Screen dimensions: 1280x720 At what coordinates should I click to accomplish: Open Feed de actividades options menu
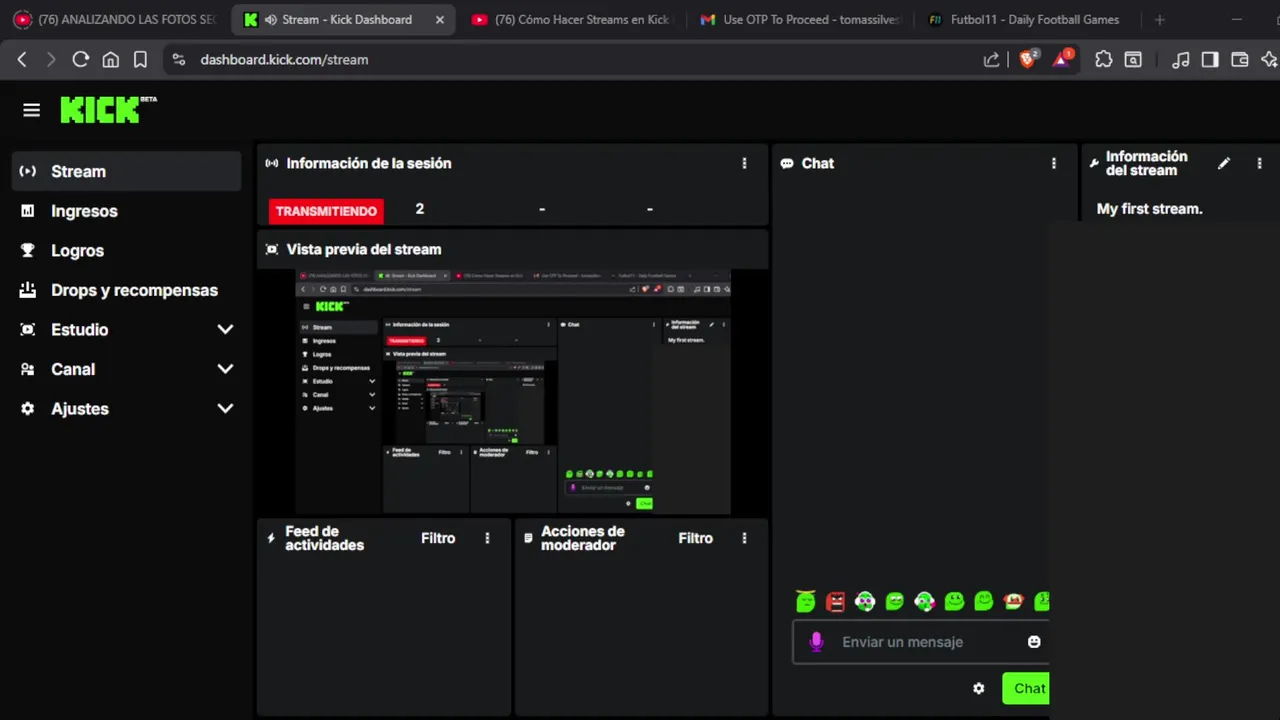pos(487,538)
